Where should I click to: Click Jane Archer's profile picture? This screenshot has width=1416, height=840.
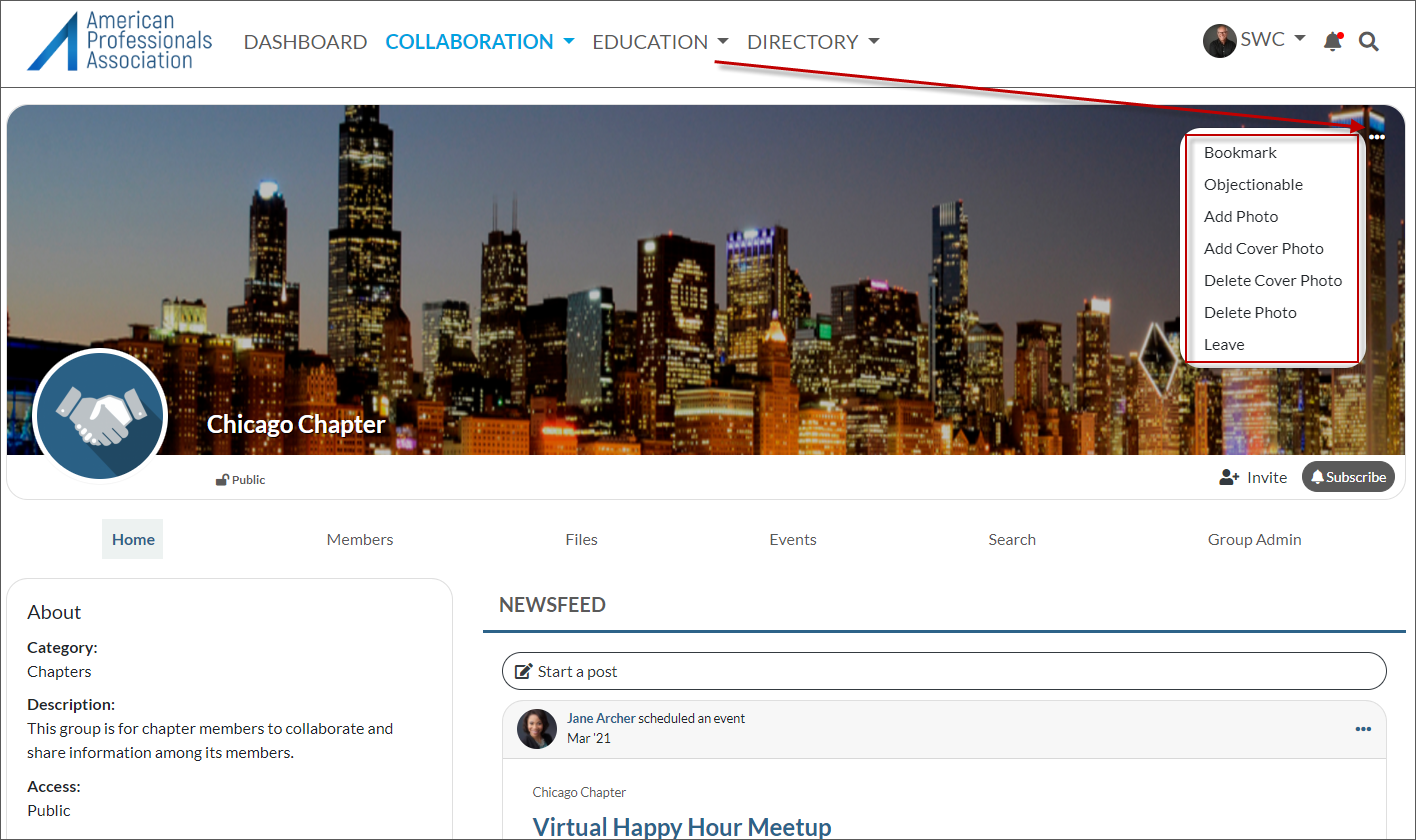pos(537,729)
